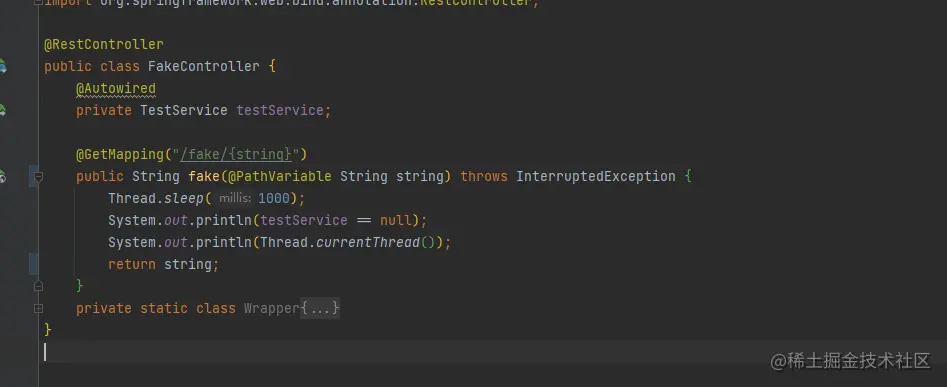Click the autowired dependency gutter icon beside testService
Viewport: 947px width, 387px height.
pos(2,110)
